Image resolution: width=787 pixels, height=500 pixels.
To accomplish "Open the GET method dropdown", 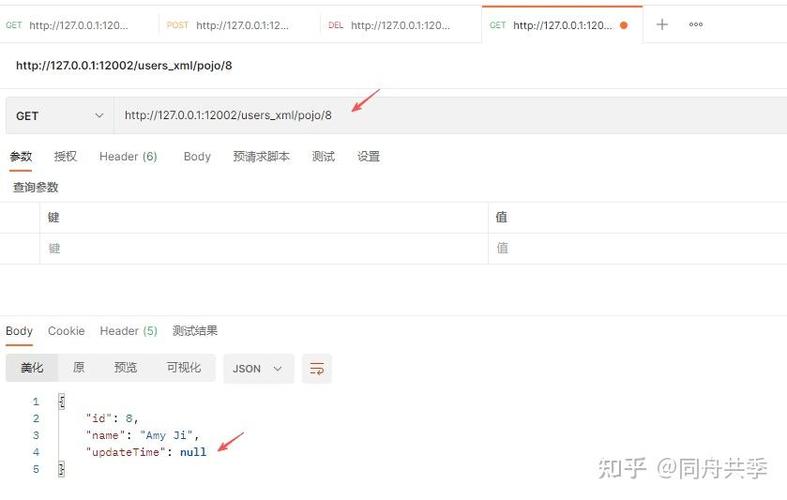I will pyautogui.click(x=59, y=116).
